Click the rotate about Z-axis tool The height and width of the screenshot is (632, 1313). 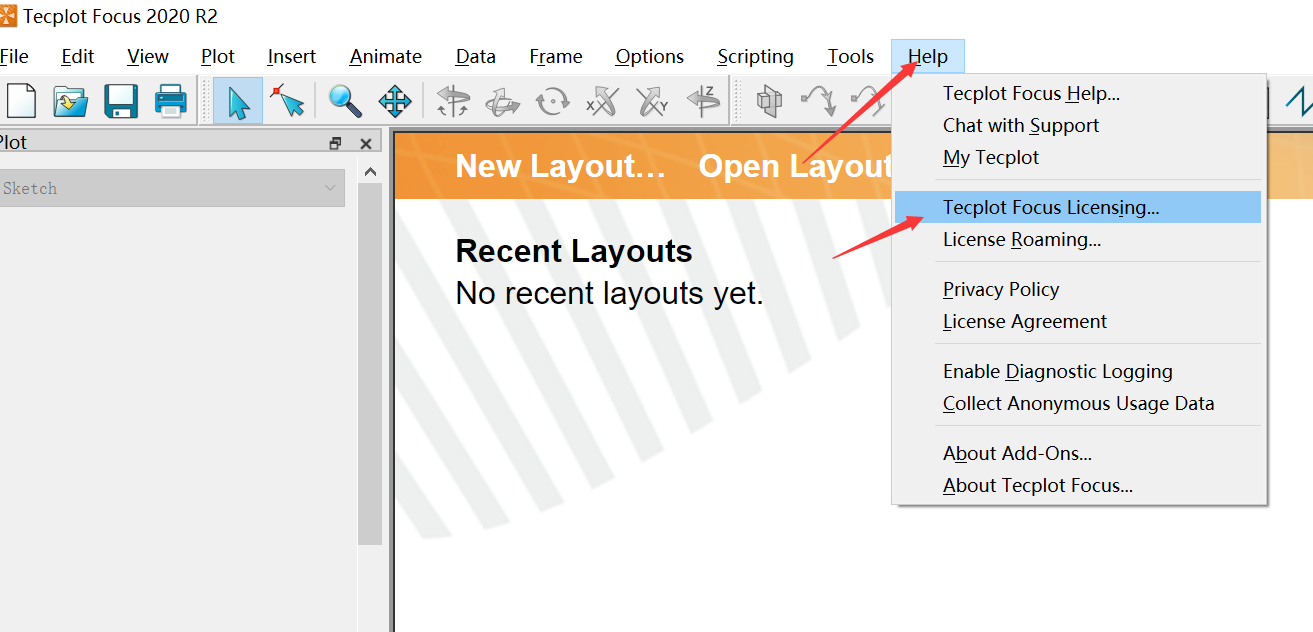[x=703, y=101]
